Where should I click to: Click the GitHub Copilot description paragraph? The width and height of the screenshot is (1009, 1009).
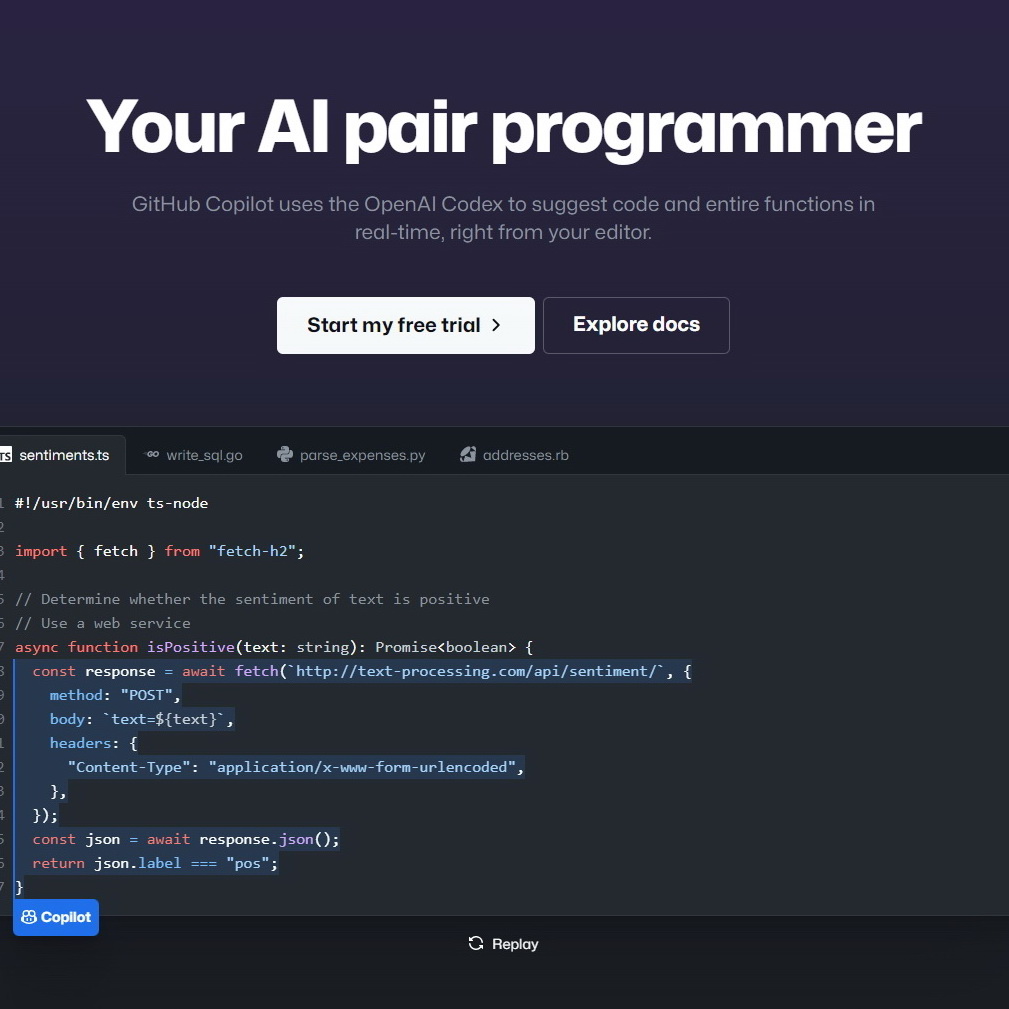pos(503,218)
